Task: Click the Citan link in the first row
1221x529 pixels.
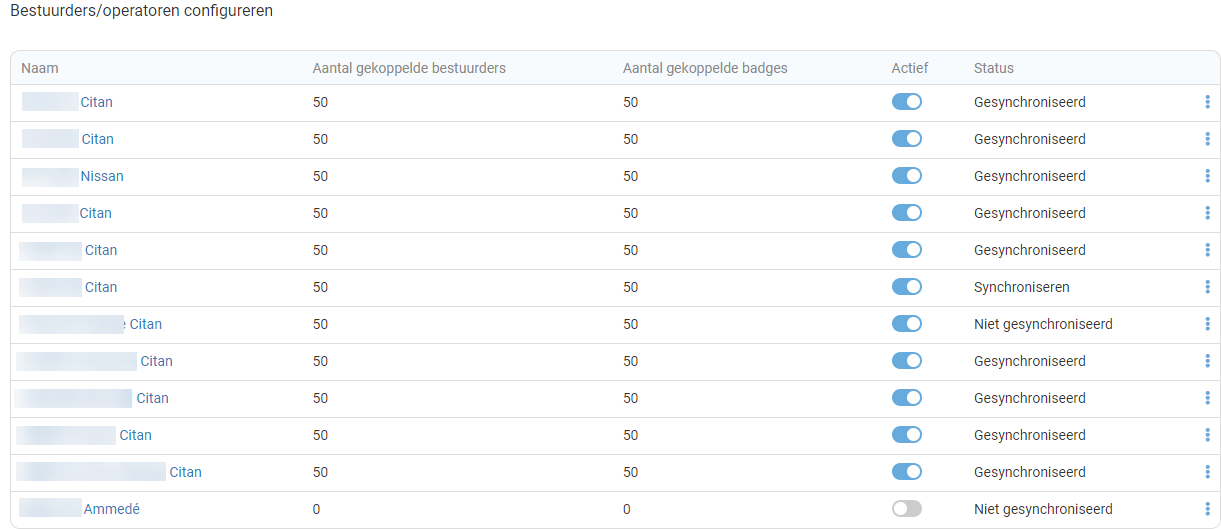Action: click(x=96, y=102)
